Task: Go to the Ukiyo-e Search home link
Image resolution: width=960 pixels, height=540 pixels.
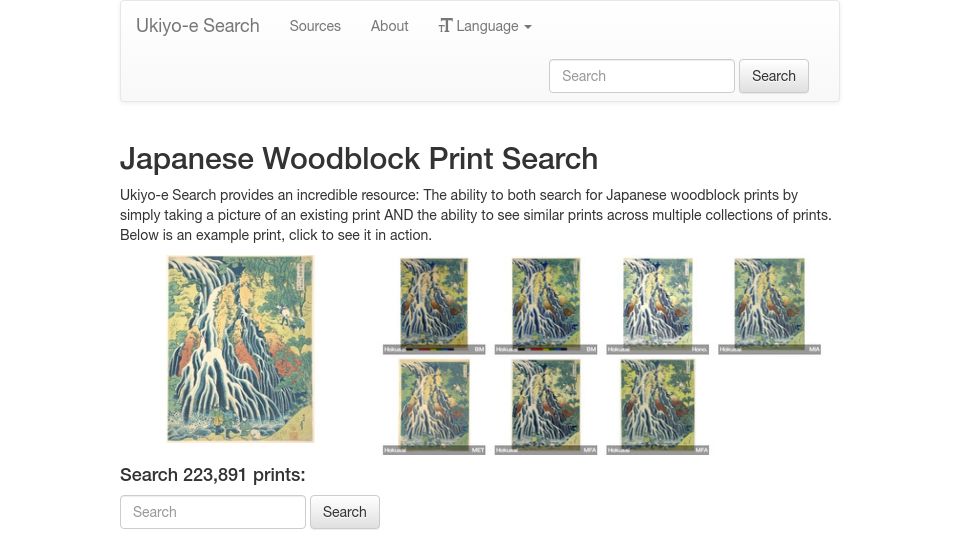Action: click(198, 26)
